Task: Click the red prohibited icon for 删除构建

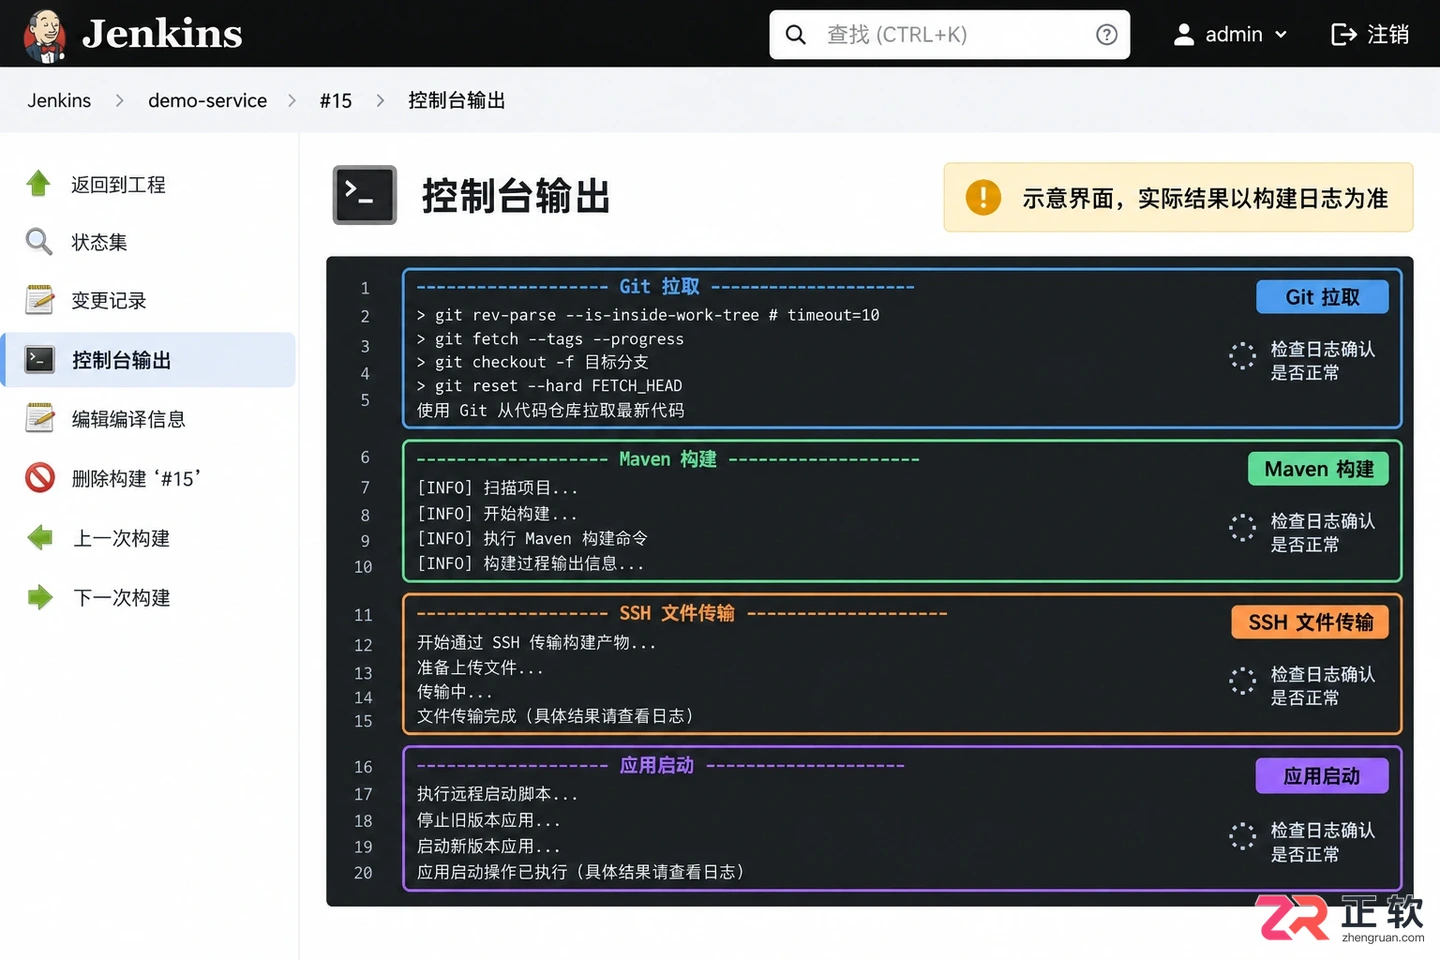Action: point(39,478)
